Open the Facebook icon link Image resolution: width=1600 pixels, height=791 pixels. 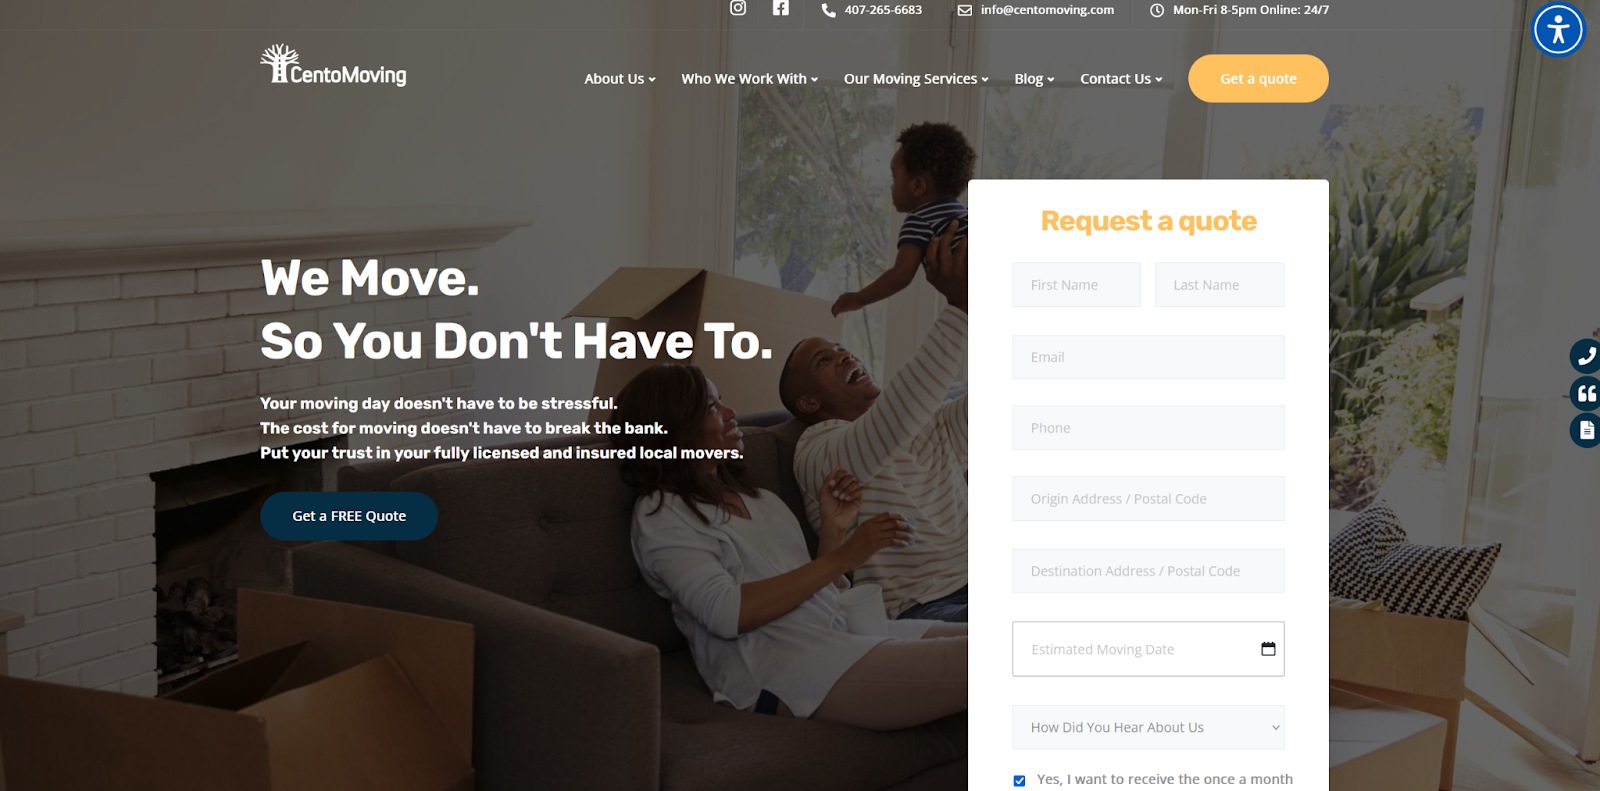pyautogui.click(x=781, y=8)
